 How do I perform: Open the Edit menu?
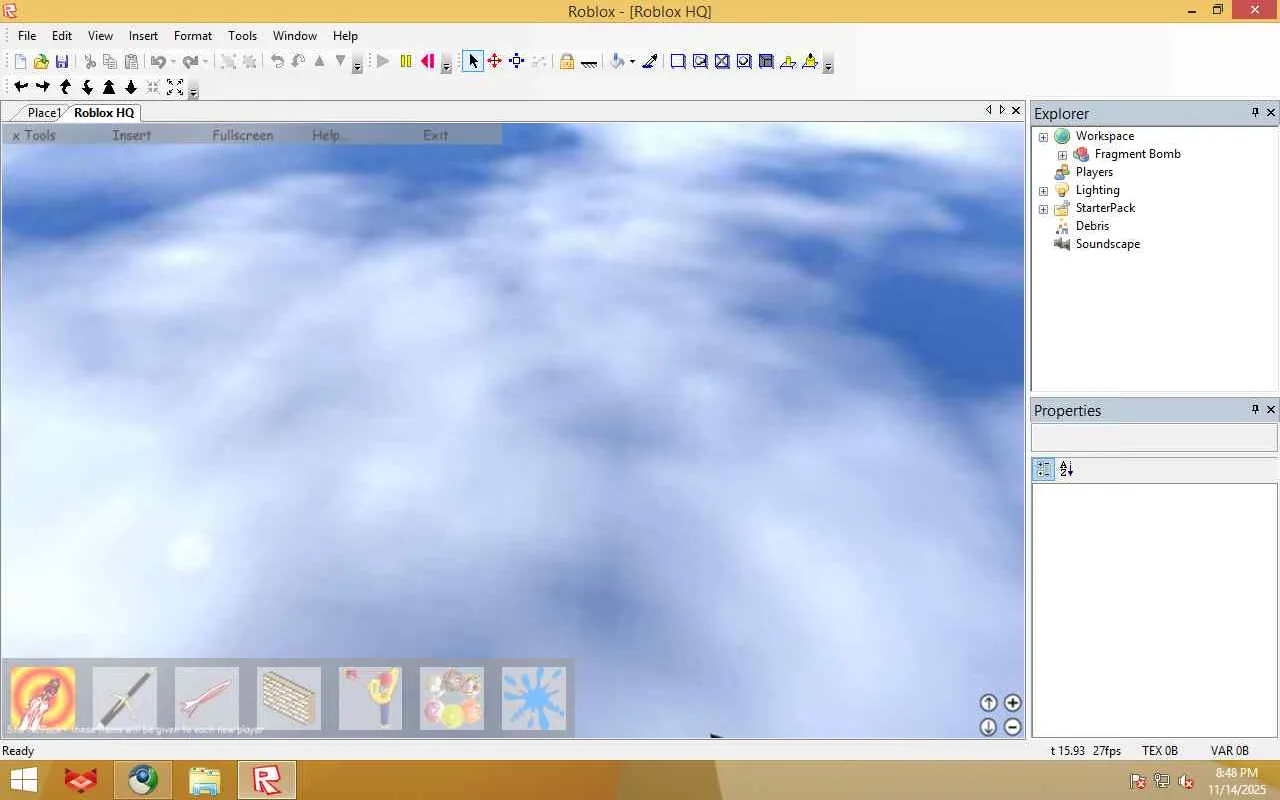[x=62, y=35]
